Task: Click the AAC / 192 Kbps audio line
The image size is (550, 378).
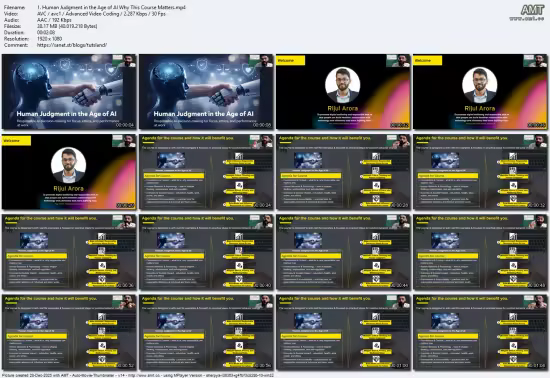Action: [x=54, y=20]
